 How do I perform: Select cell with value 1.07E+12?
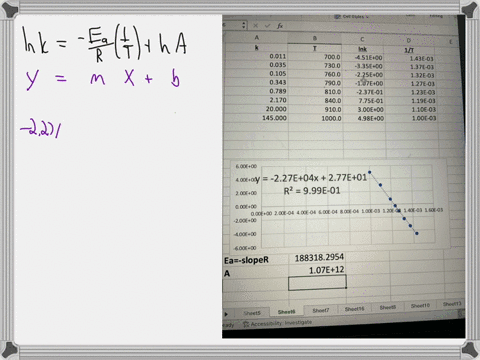(326, 270)
